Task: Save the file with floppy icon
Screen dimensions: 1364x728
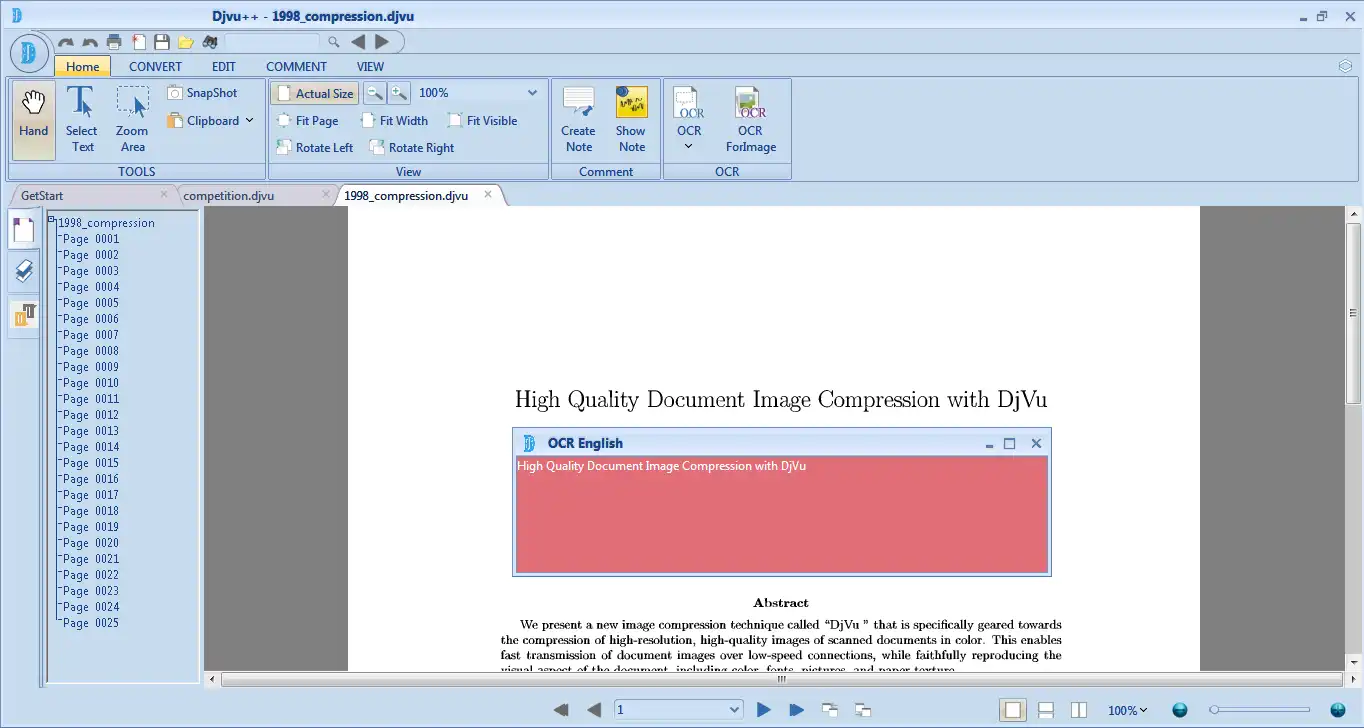Action: pyautogui.click(x=161, y=42)
